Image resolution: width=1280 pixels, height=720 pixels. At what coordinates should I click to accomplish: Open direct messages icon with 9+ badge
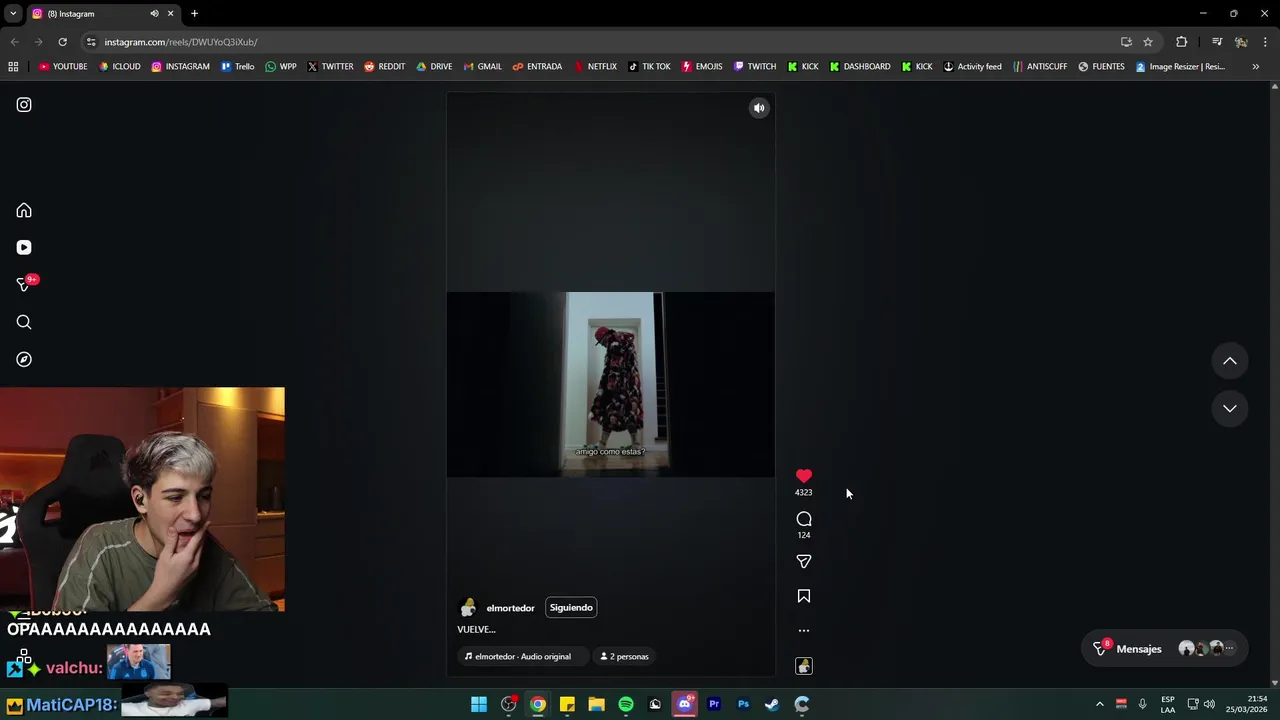pos(25,284)
